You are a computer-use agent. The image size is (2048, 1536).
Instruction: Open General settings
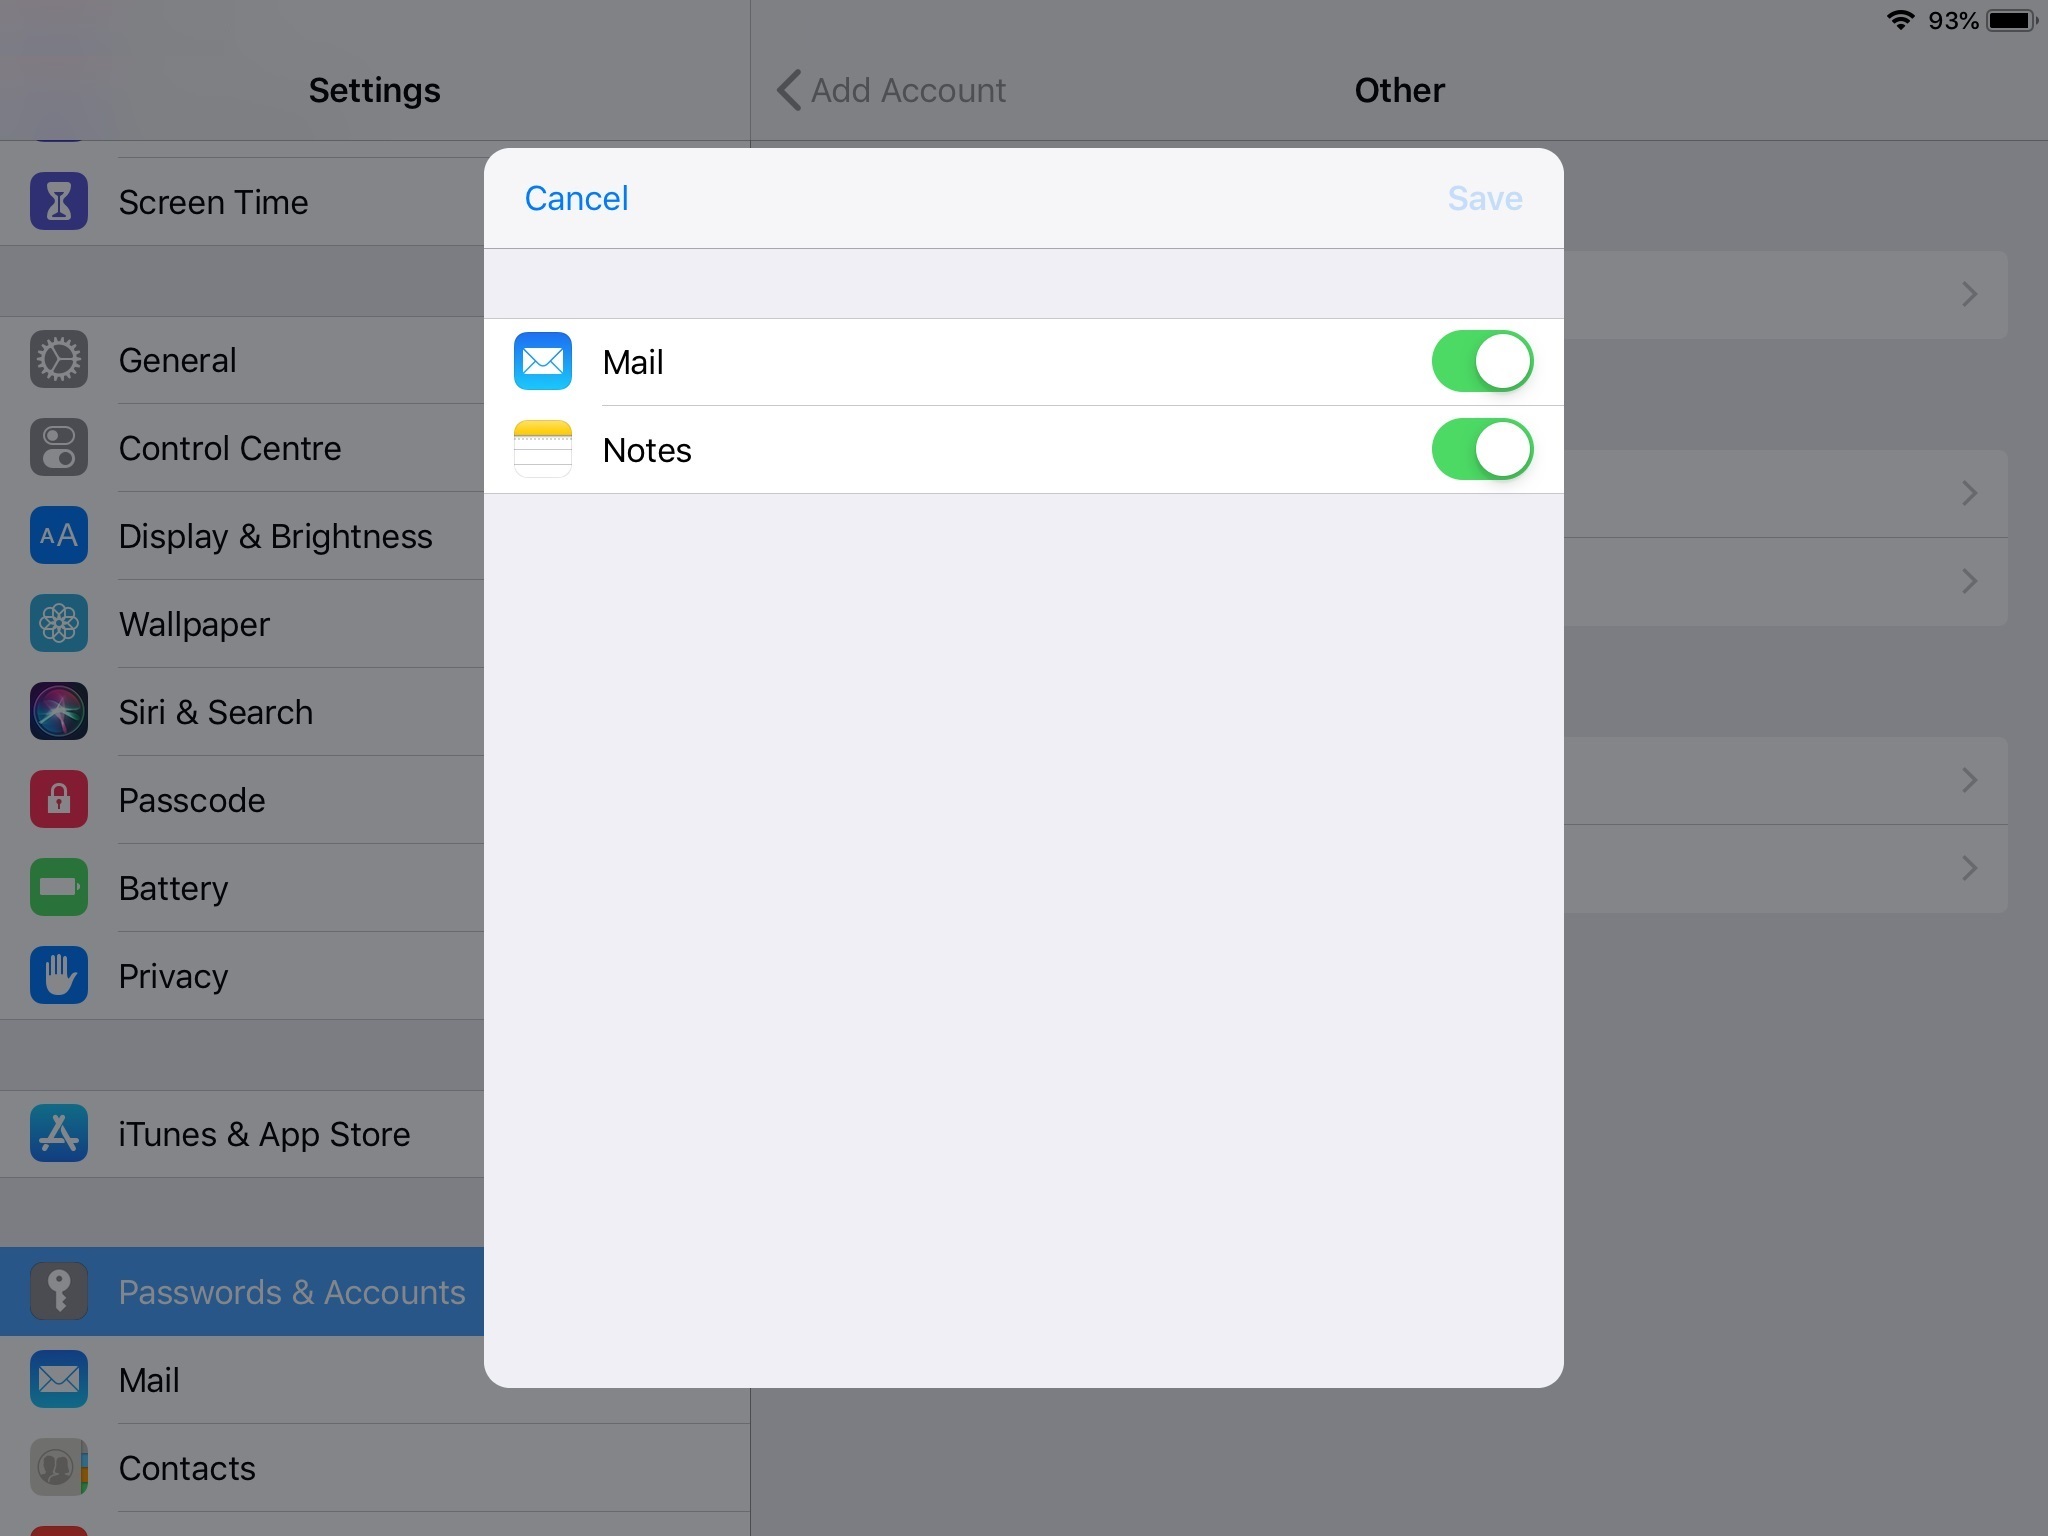[x=242, y=360]
